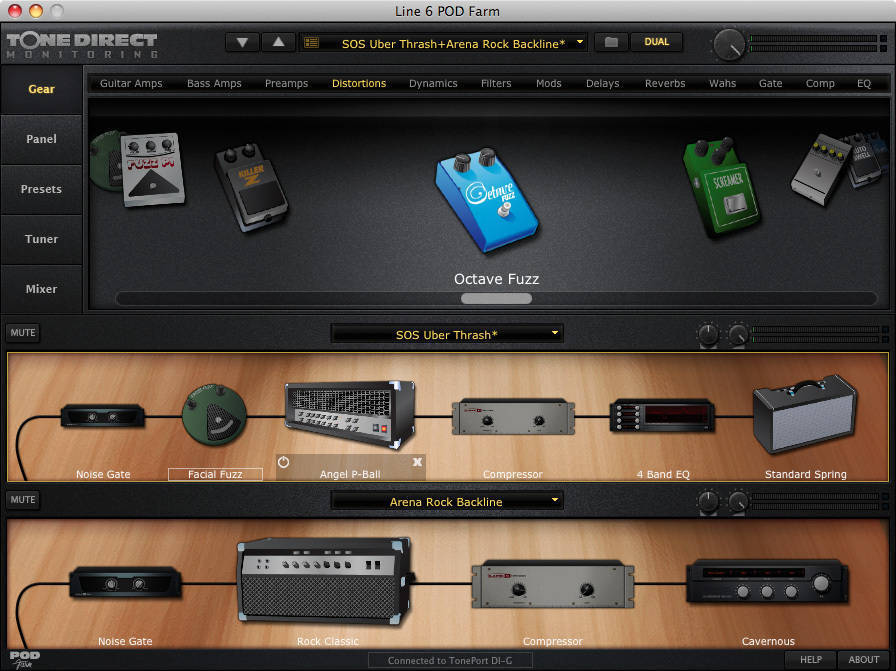This screenshot has height=671, width=896.
Task: Choose the Fuzz Pi pedal
Action: 153,170
